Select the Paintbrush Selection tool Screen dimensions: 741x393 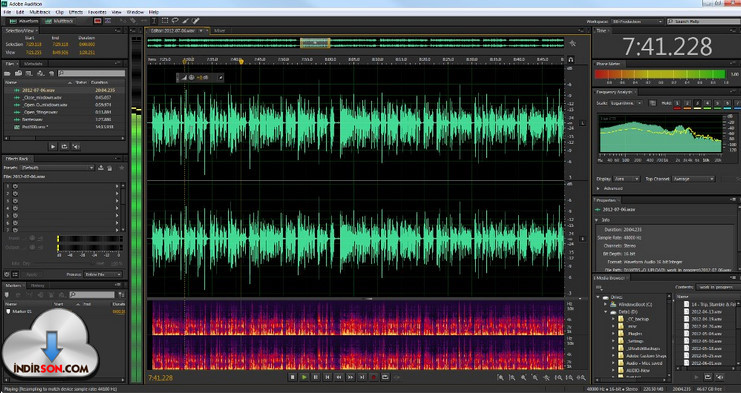(185, 21)
